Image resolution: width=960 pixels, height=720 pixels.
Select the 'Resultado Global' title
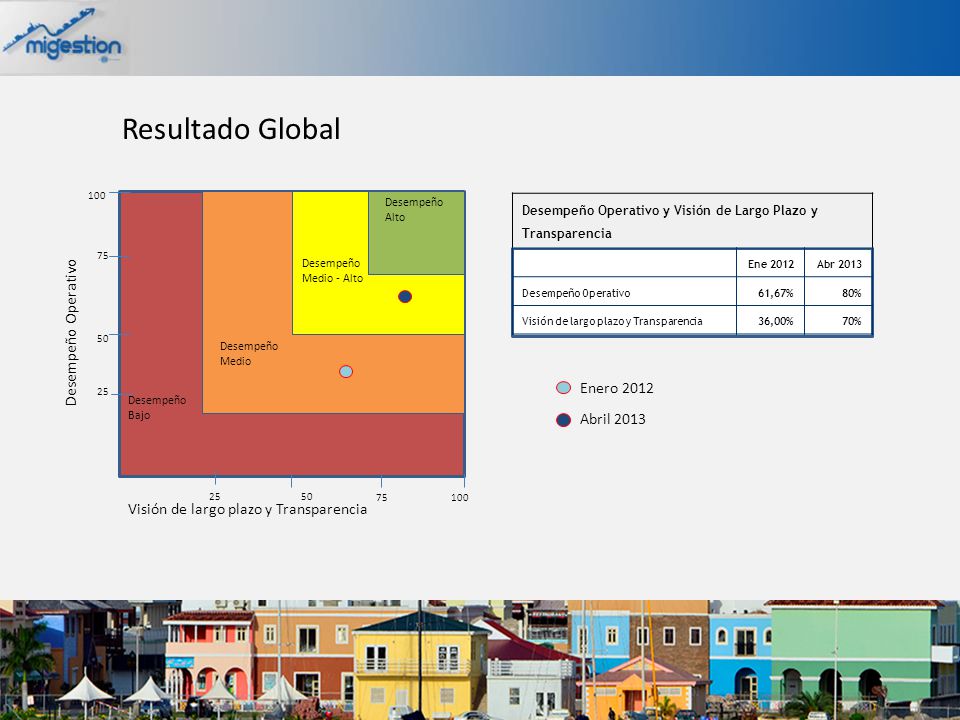click(231, 129)
